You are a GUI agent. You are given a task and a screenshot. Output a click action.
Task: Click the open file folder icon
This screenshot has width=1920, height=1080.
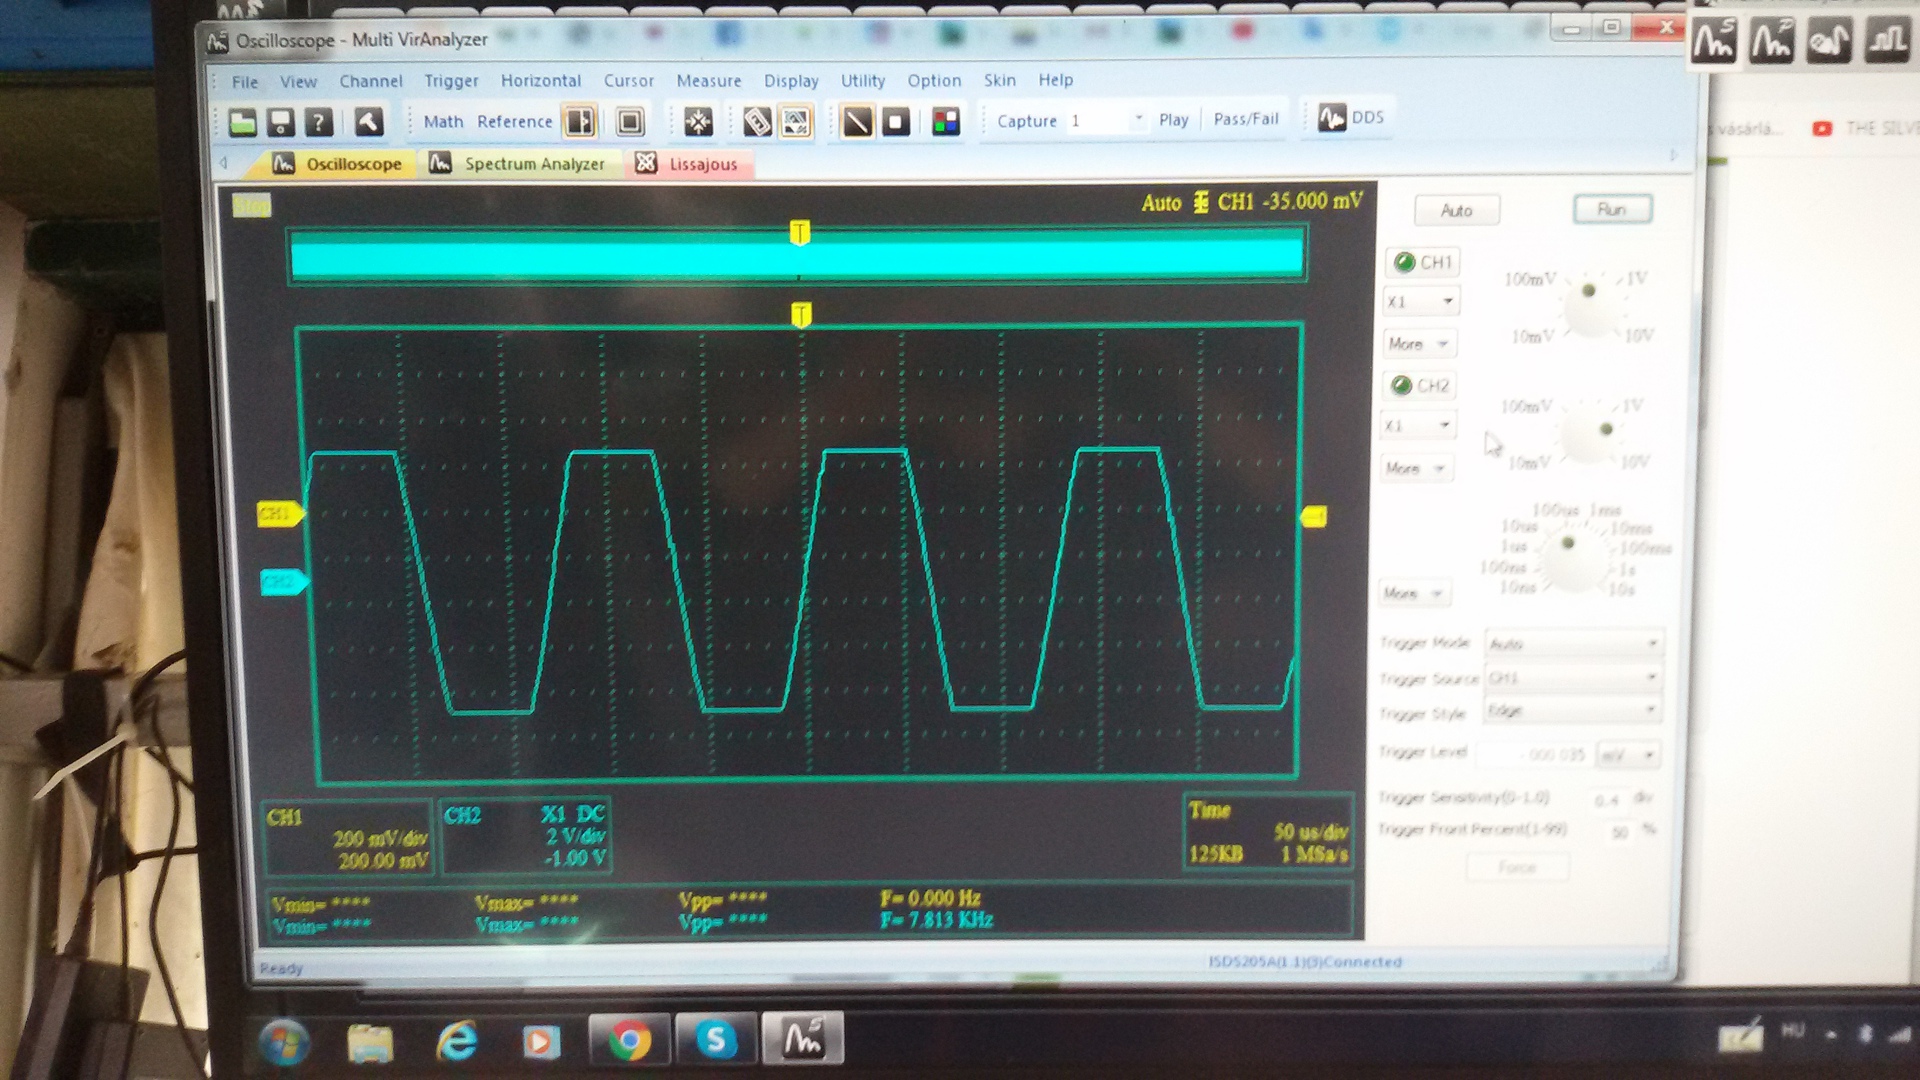[x=243, y=122]
